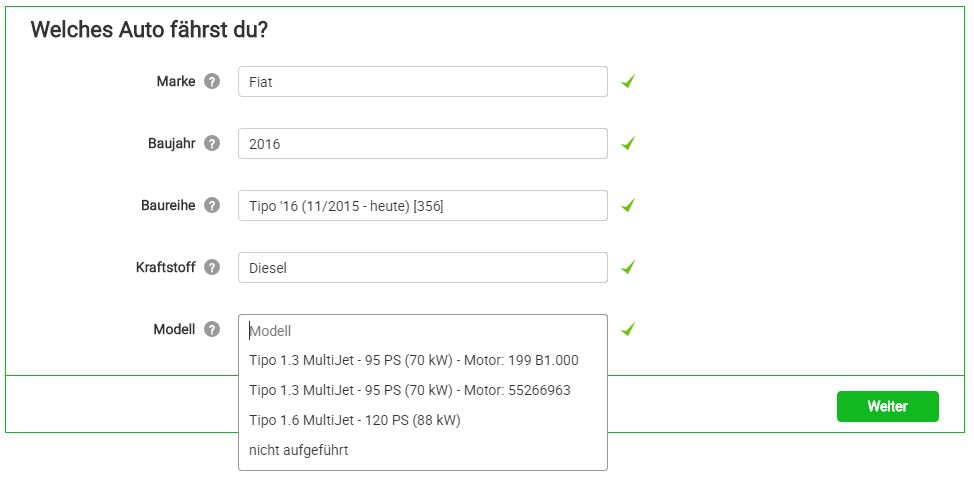Open the Marke dropdown showing Fiat
This screenshot has width=974, height=483.
[422, 82]
